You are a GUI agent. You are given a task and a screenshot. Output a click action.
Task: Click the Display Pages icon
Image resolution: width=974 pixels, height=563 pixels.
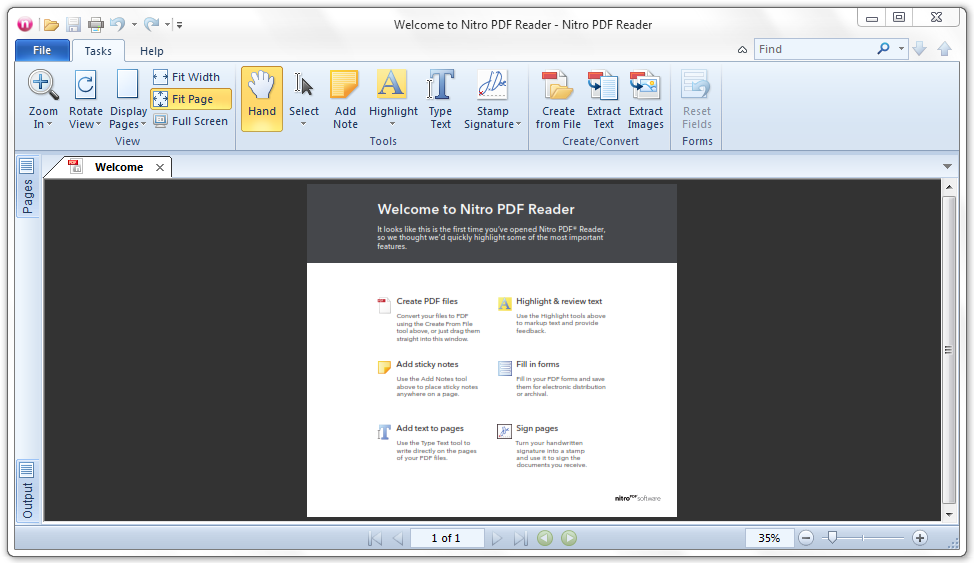(x=128, y=85)
